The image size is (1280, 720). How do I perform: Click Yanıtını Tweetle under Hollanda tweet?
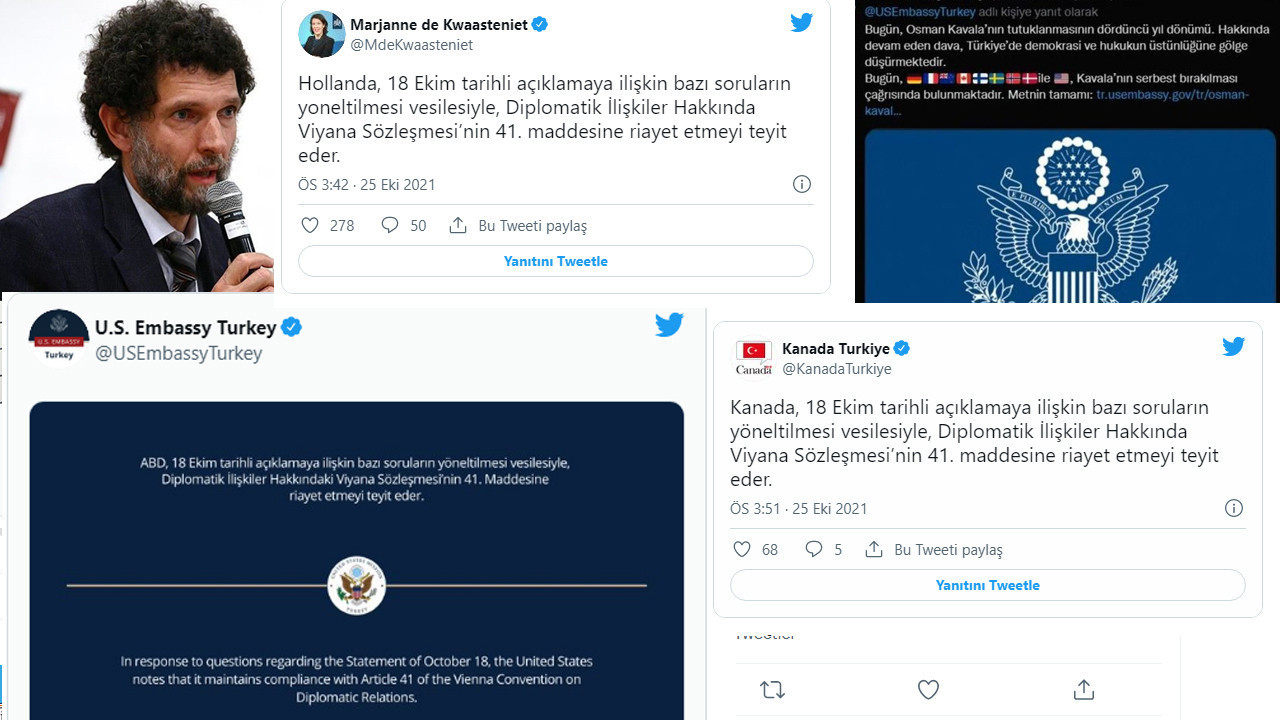click(x=556, y=261)
